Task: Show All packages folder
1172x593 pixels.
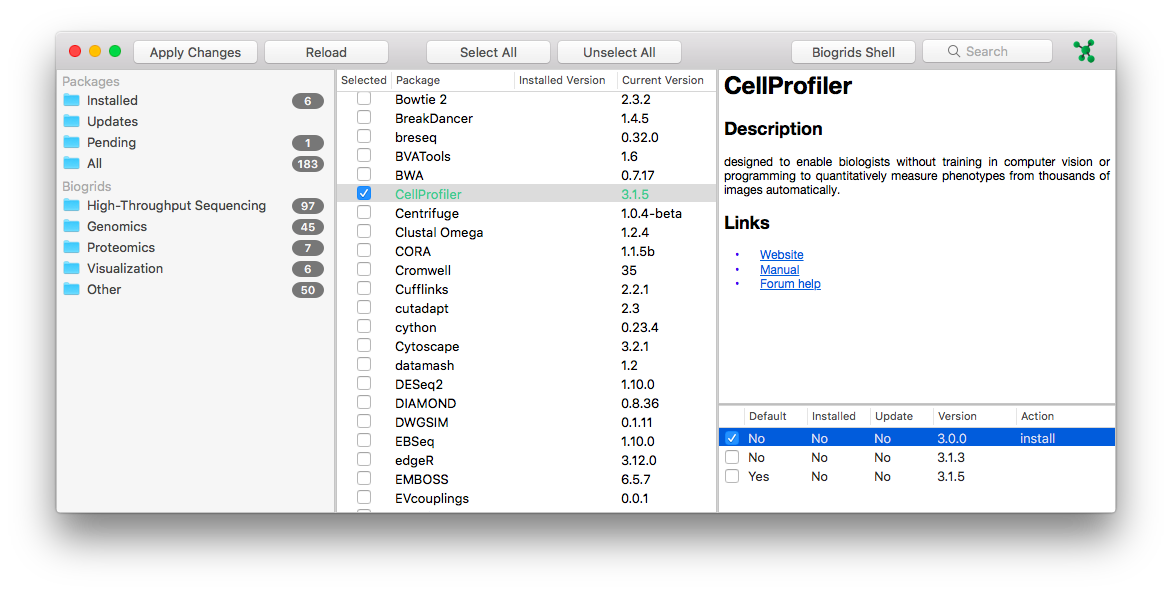Action: pos(93,163)
